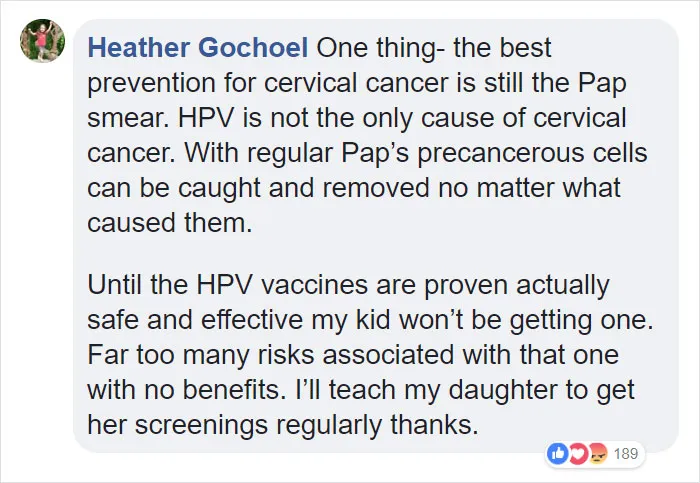700x483 pixels.
Task: Click the word "daughter" in the comment
Action: coord(503,390)
